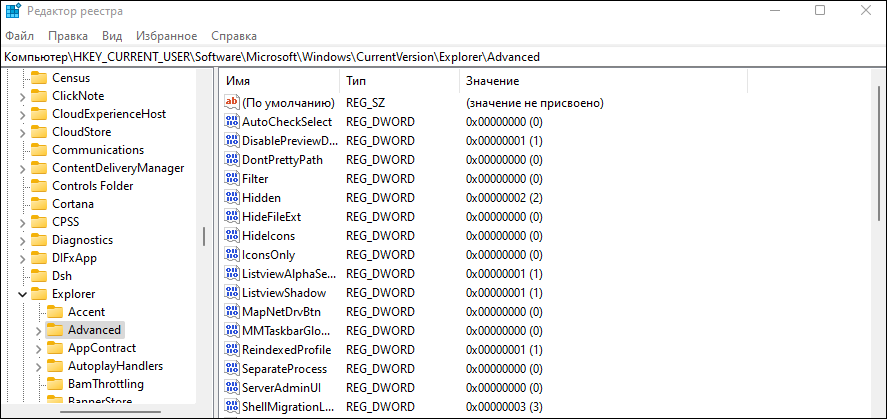Image resolution: width=887 pixels, height=419 pixels.
Task: Expand the Diagnostics key
Action: tap(22, 241)
